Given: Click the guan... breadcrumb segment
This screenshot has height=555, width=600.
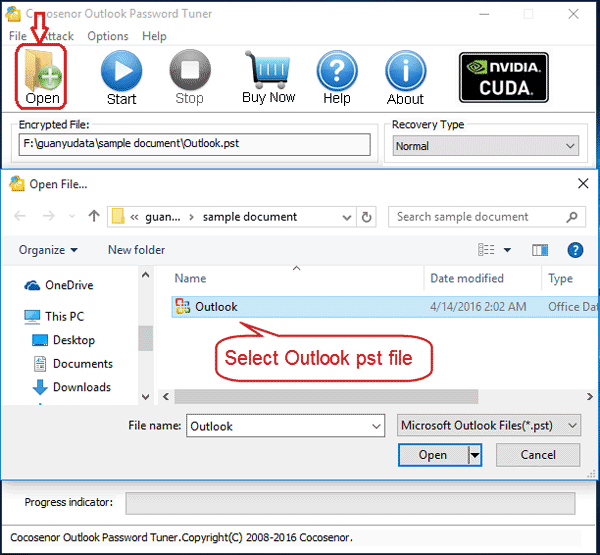Looking at the screenshot, I should tap(162, 217).
